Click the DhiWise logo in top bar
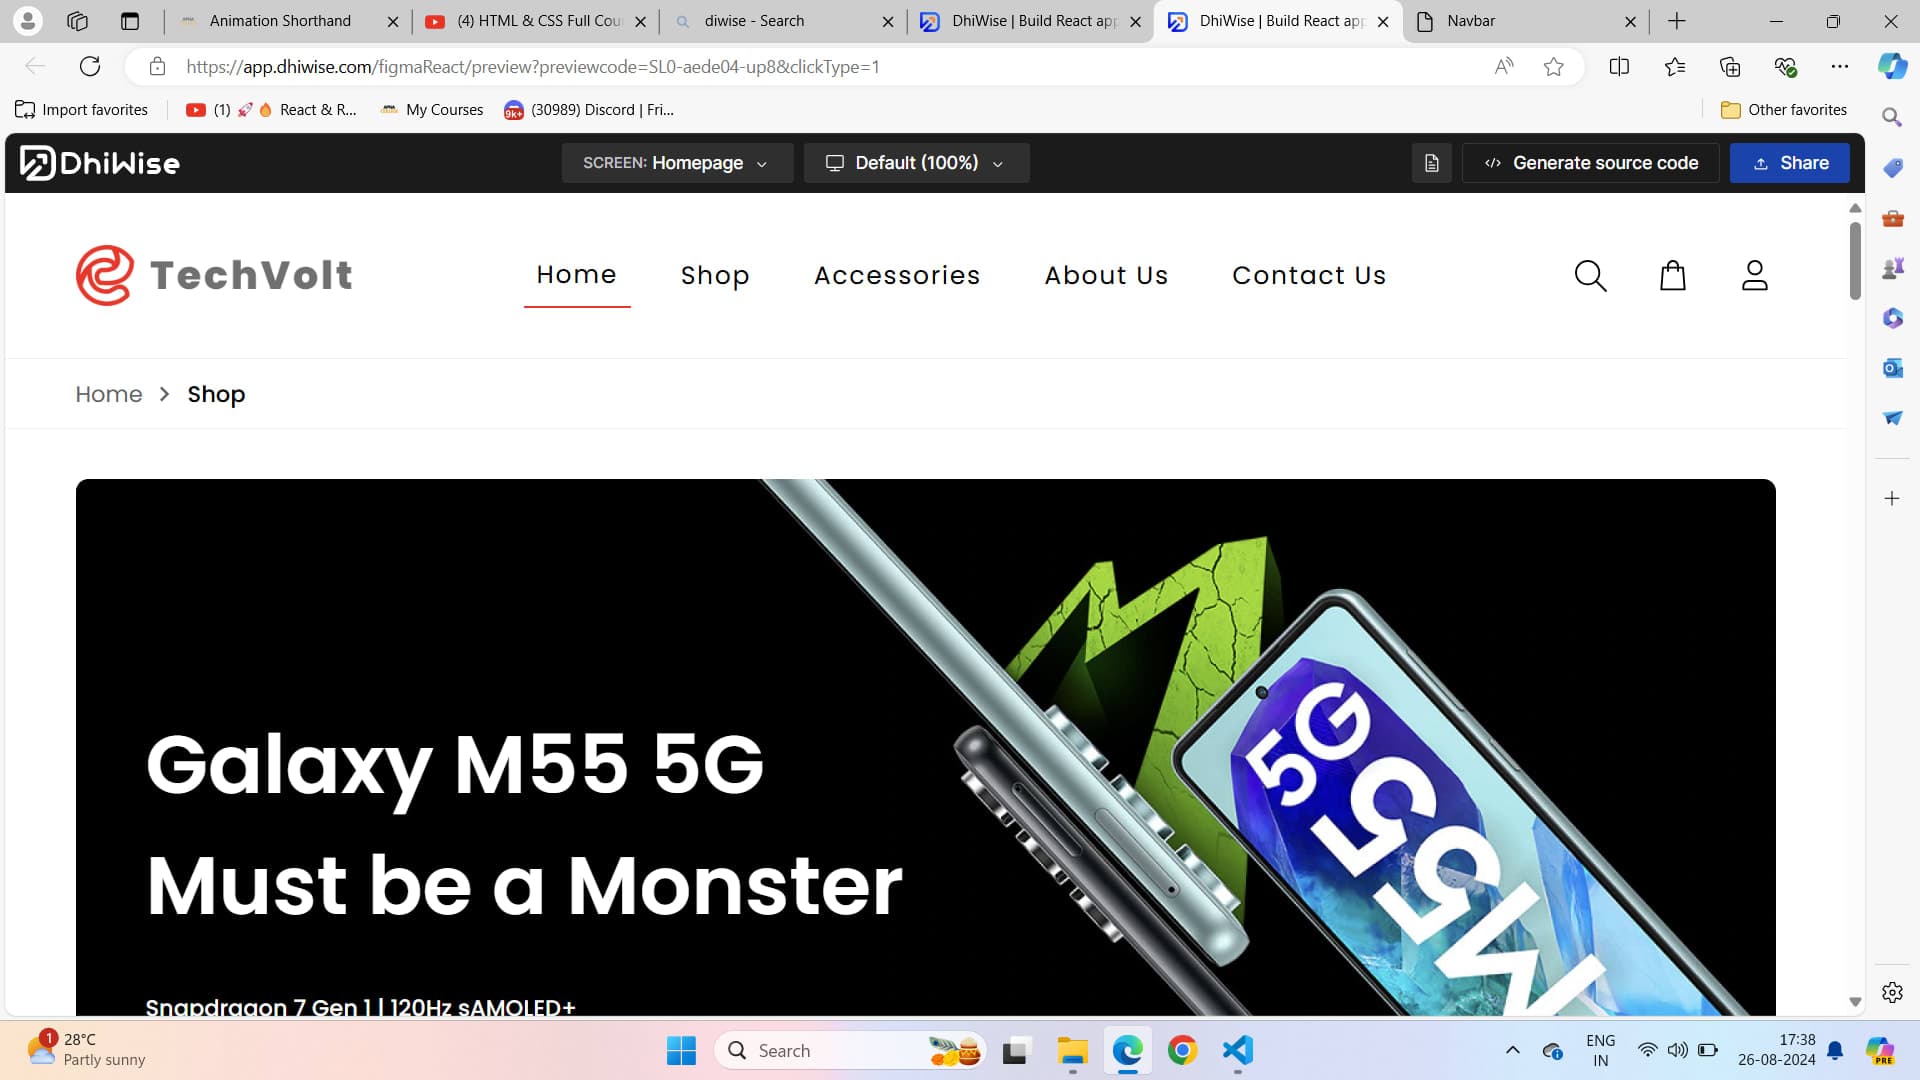Image resolution: width=1920 pixels, height=1080 pixels. [x=100, y=163]
